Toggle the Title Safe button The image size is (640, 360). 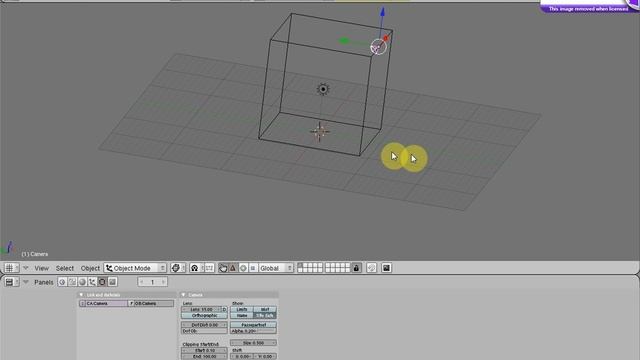coord(265,316)
